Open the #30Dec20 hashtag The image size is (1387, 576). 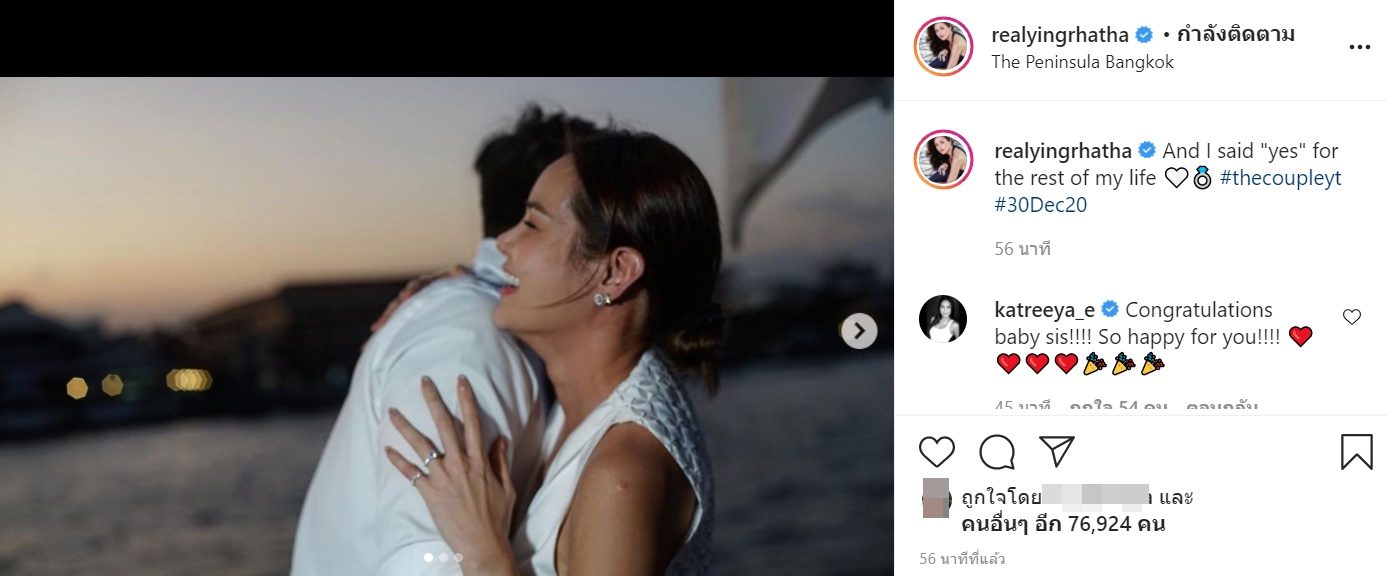point(1040,205)
